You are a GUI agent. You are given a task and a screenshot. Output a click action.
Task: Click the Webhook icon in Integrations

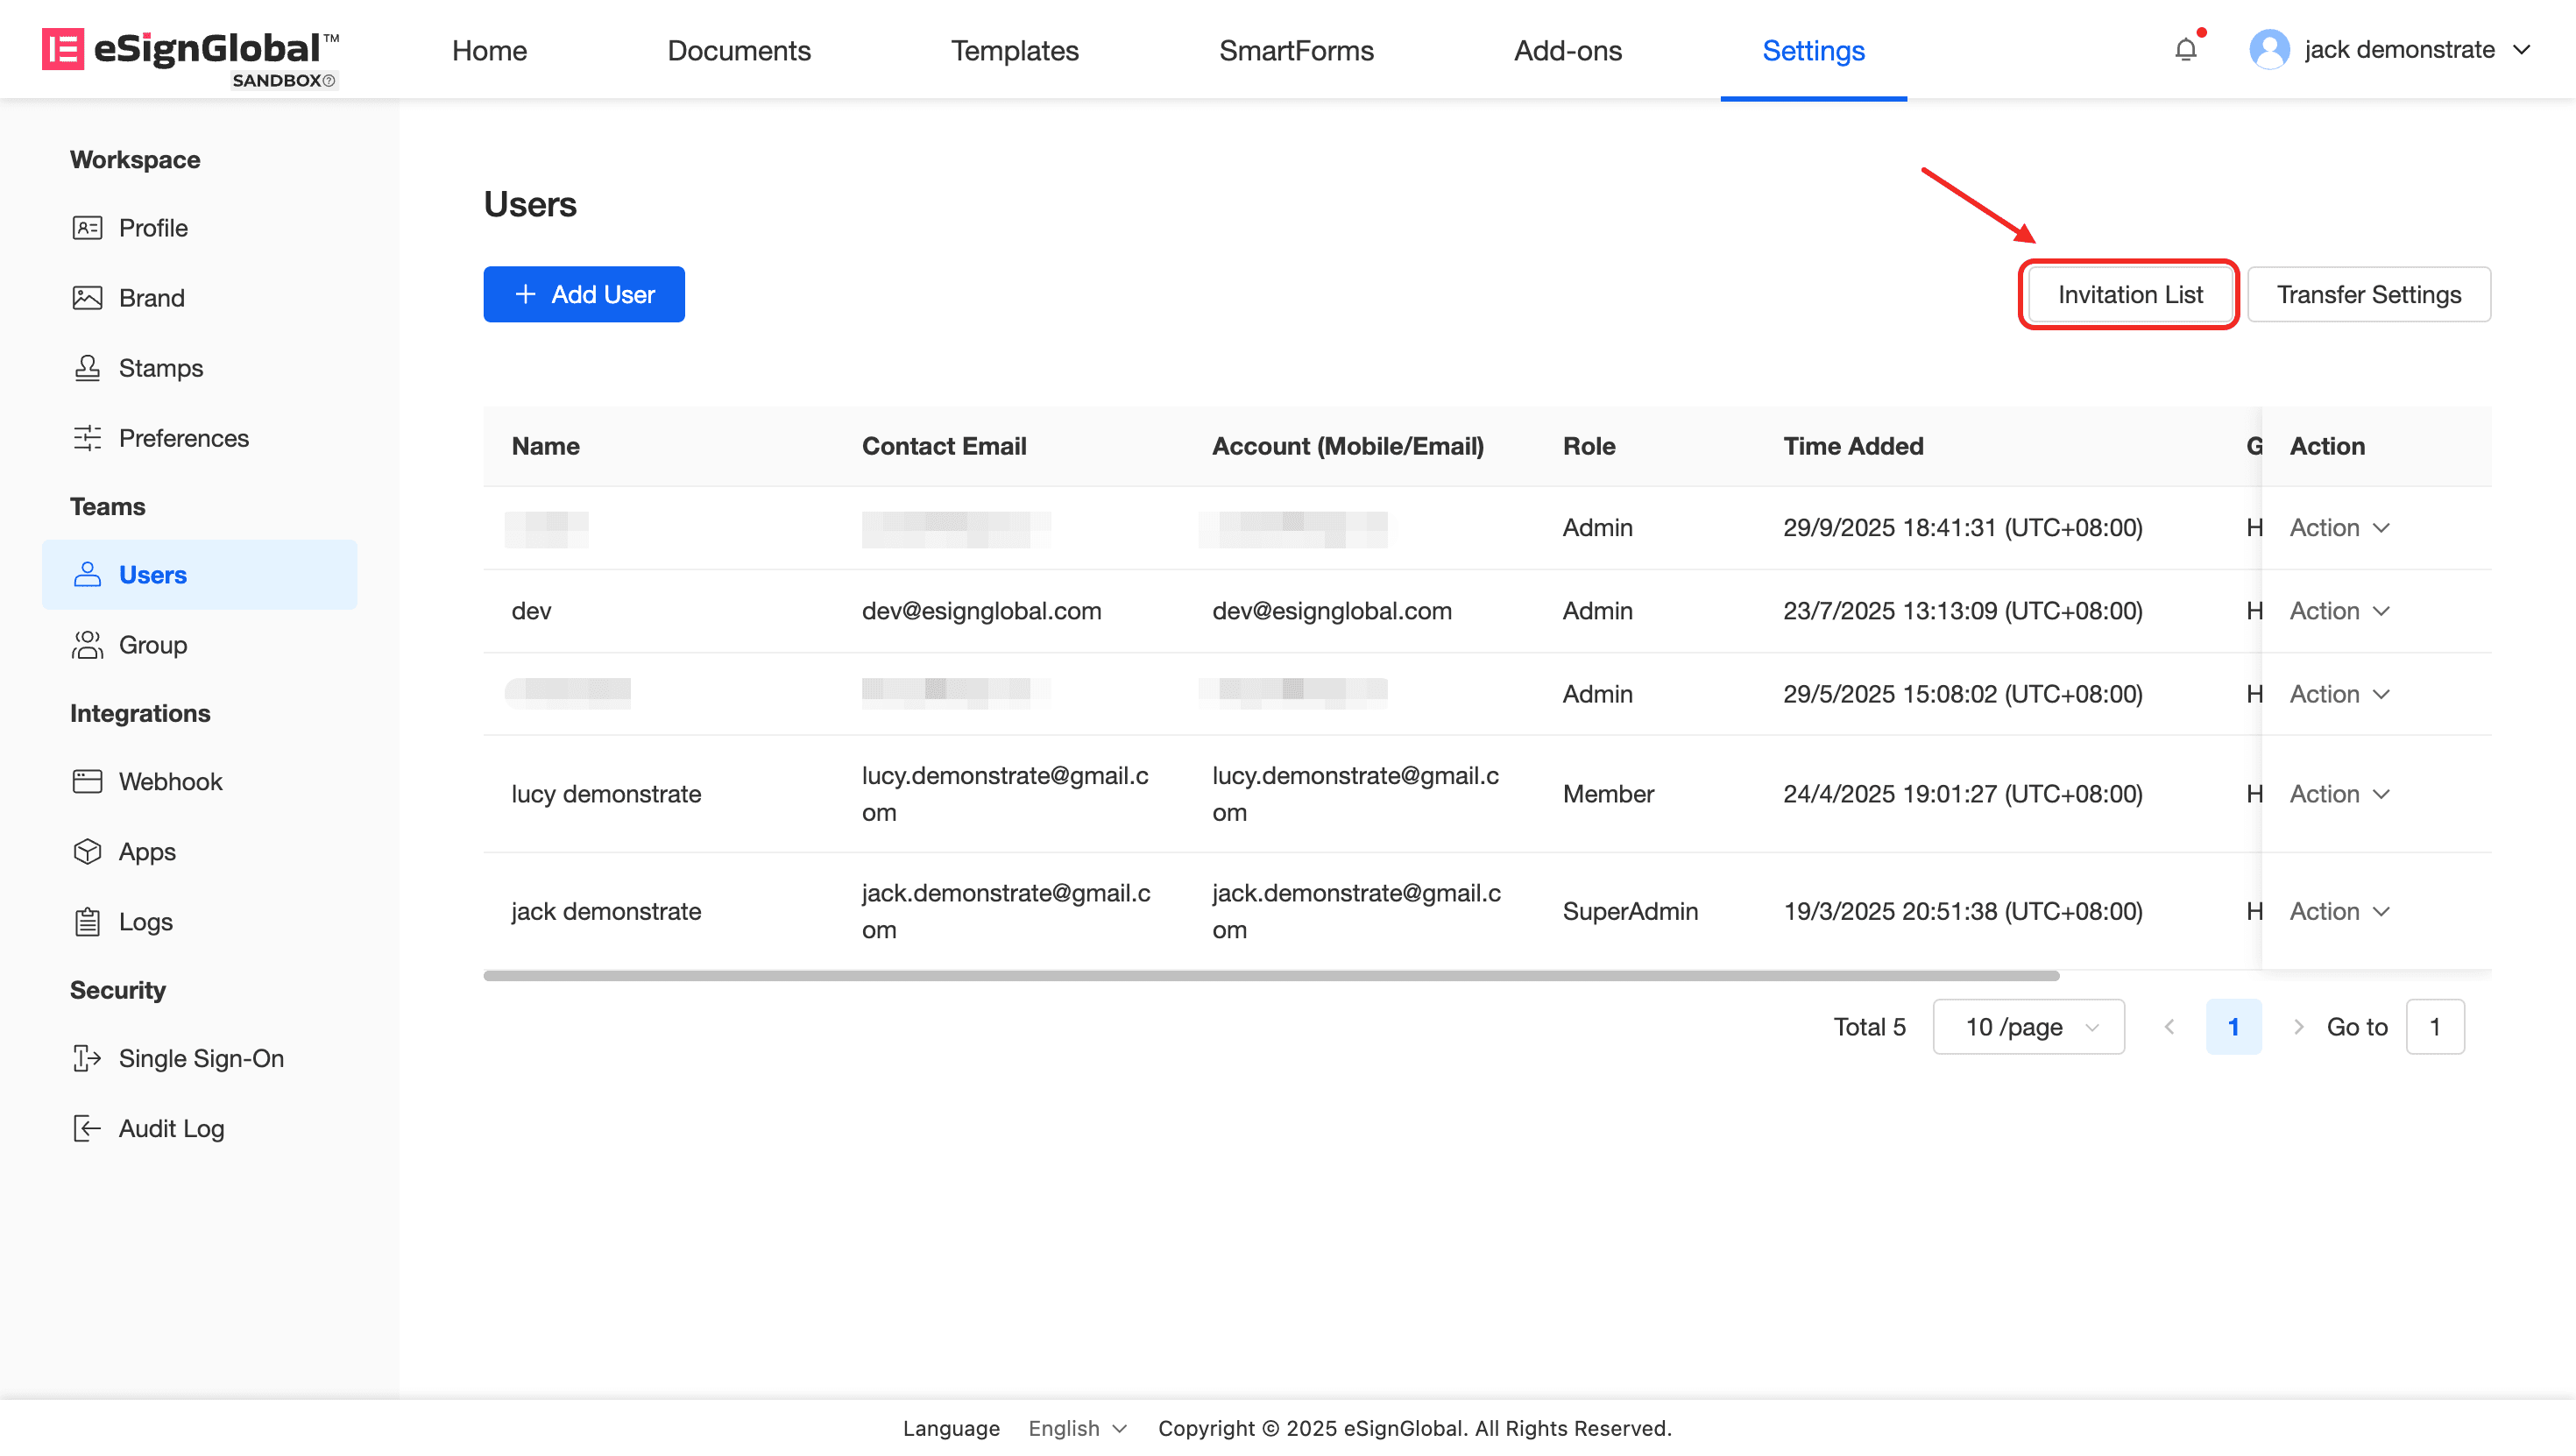coord(87,781)
